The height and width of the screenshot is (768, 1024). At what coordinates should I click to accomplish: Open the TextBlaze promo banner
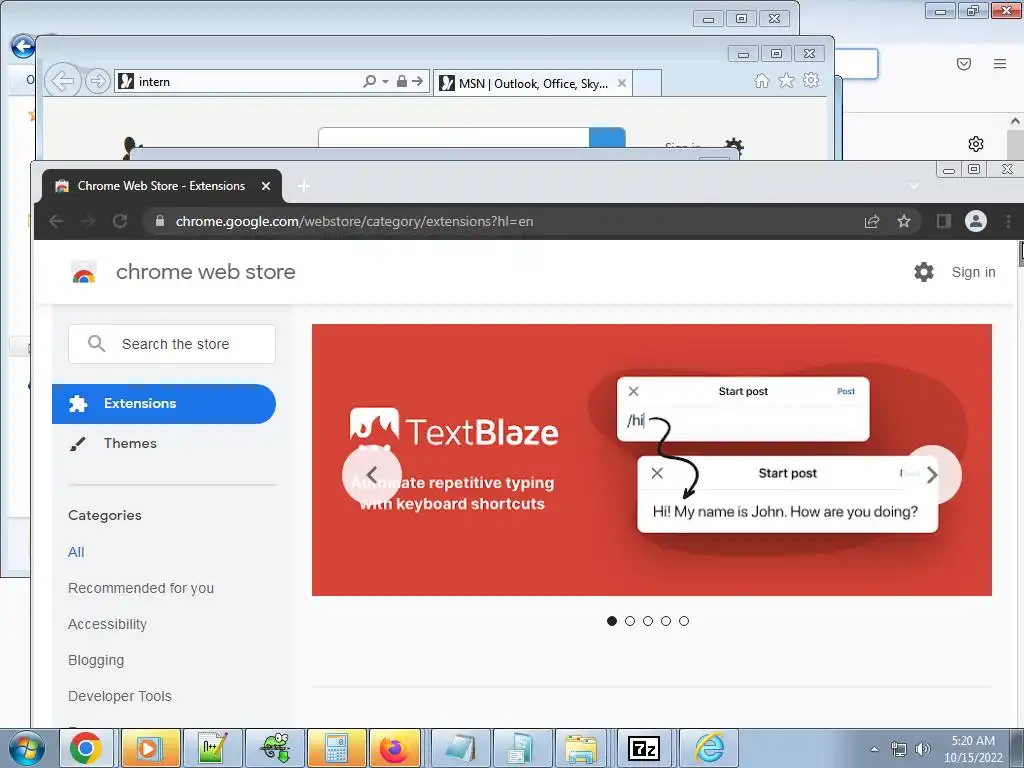pos(652,460)
